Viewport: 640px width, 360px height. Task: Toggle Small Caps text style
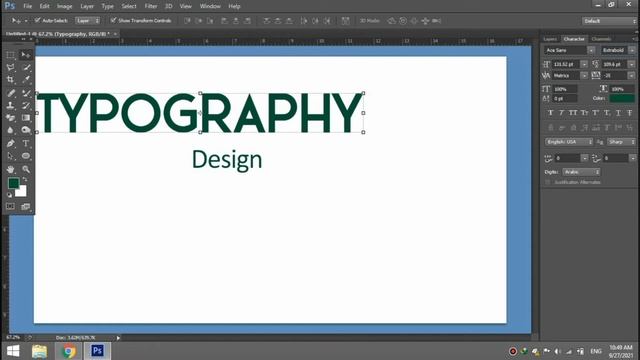(584, 113)
